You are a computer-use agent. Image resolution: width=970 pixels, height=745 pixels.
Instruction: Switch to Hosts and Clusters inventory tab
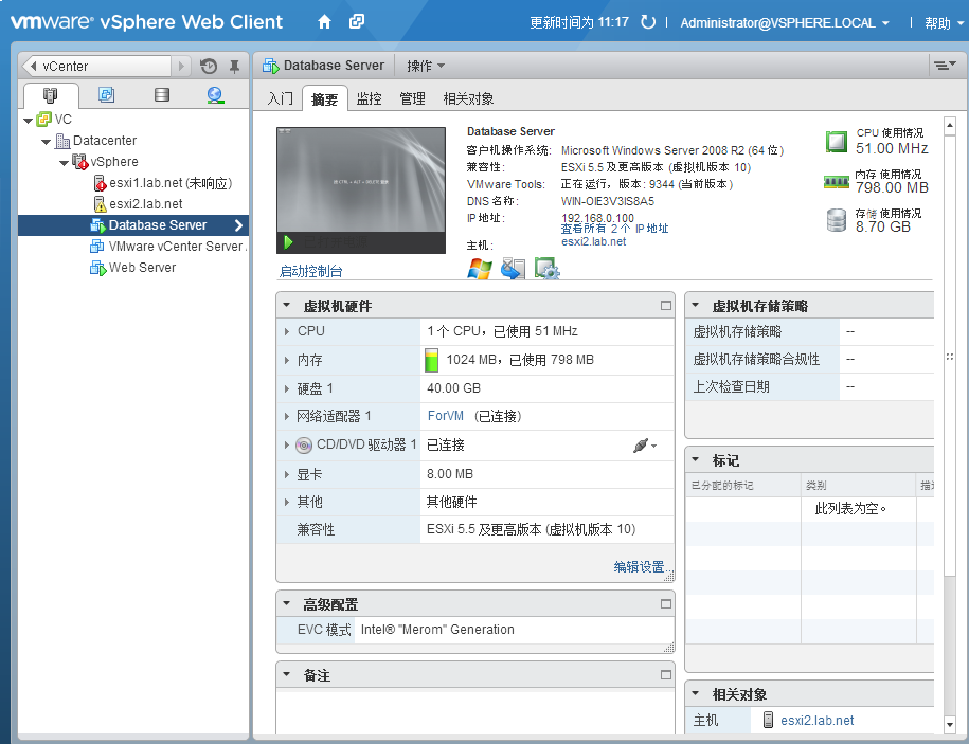coord(50,95)
